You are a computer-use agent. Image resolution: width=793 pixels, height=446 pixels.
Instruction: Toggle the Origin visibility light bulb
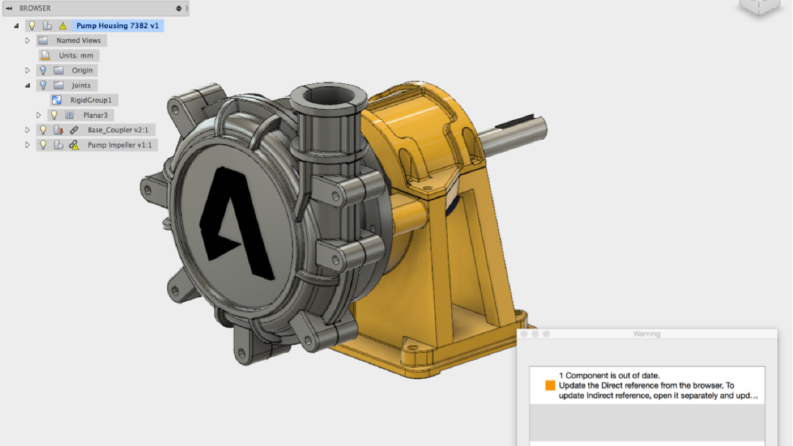43,70
